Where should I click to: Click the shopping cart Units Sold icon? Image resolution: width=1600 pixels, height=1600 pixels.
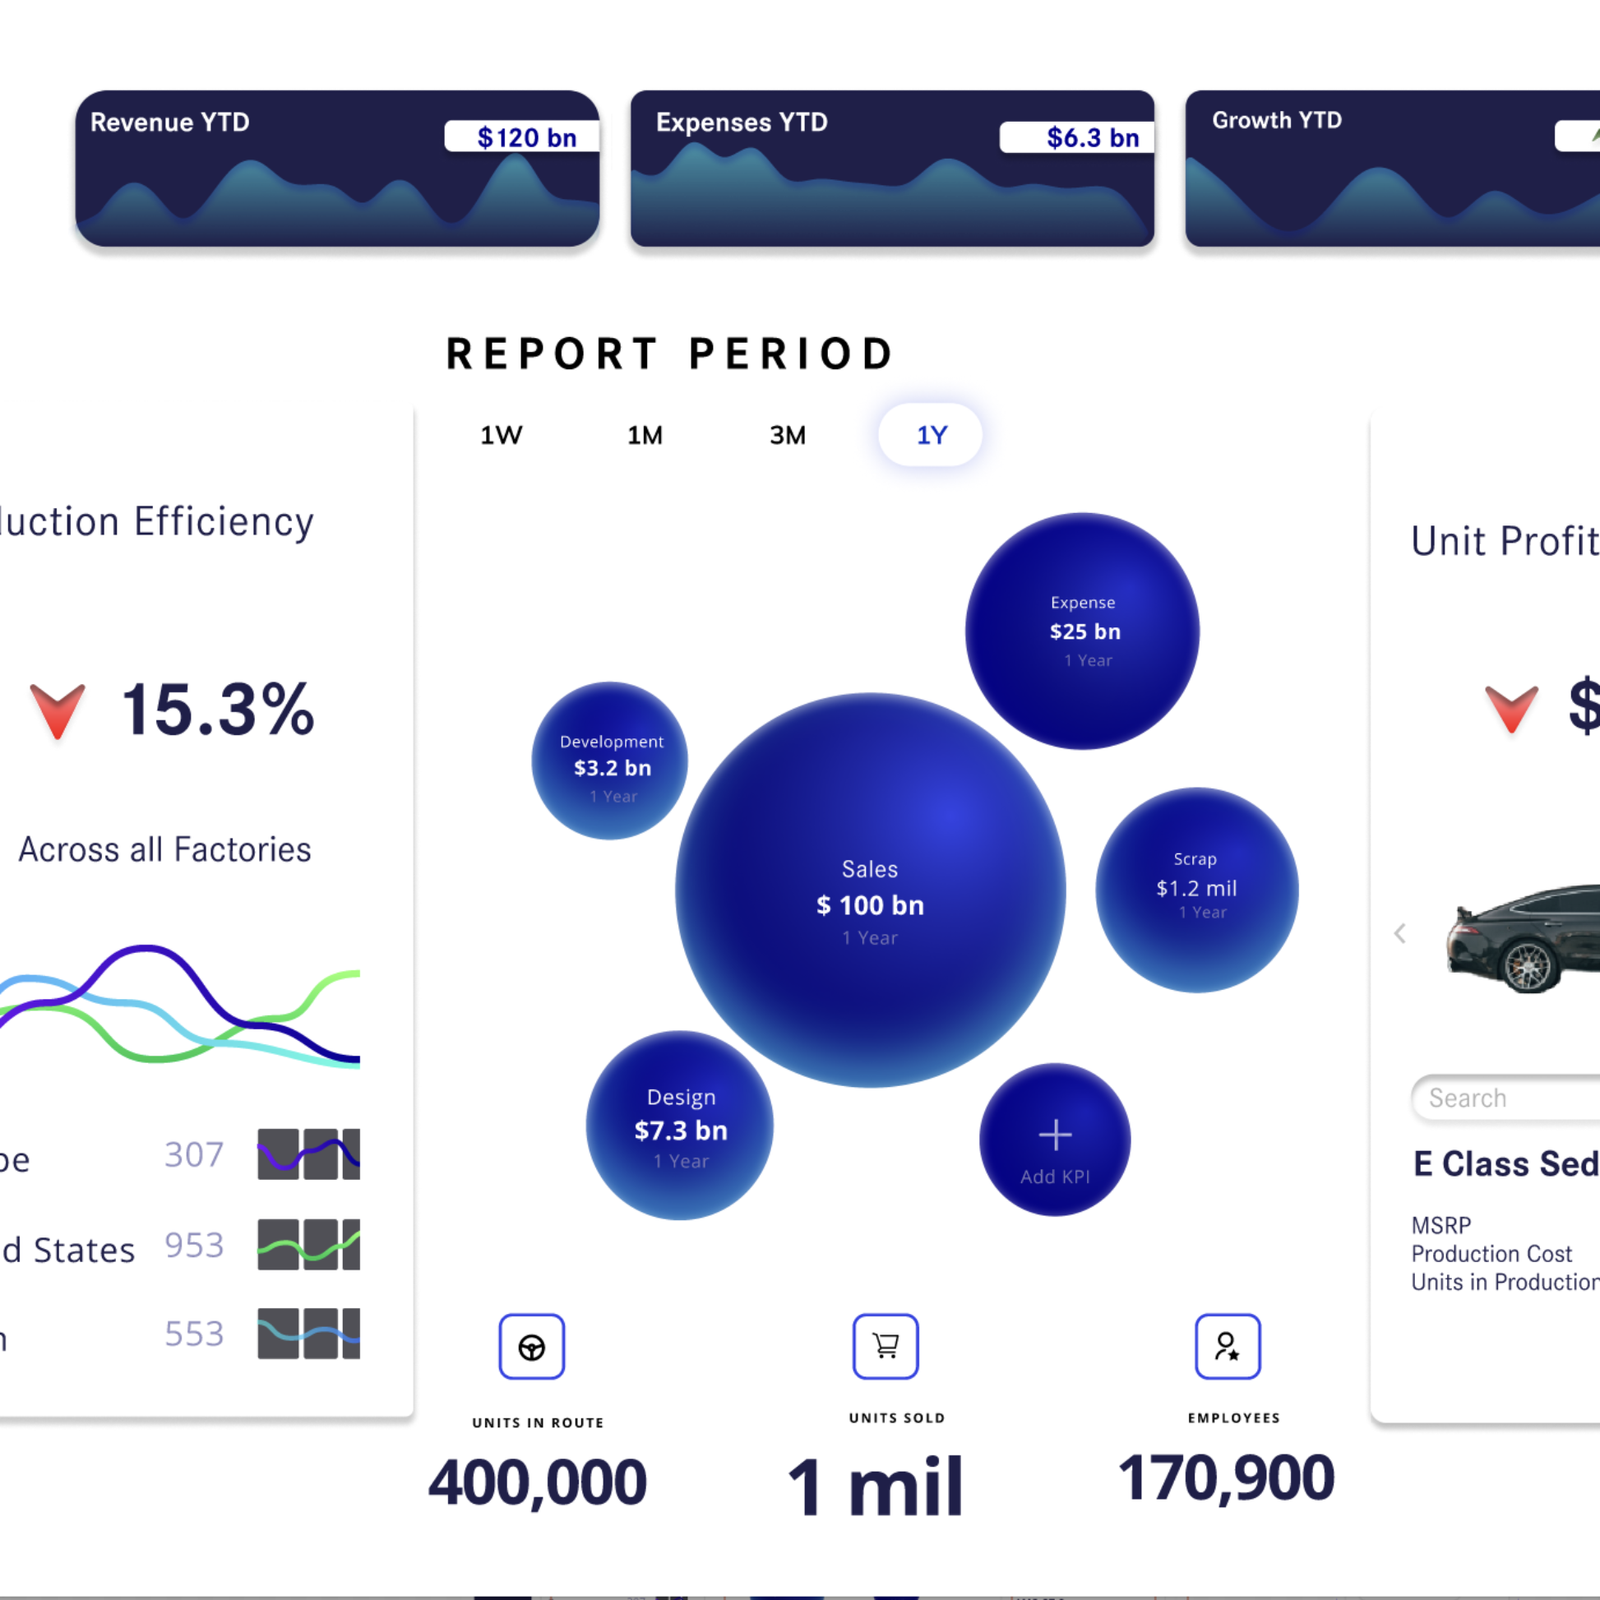[885, 1346]
